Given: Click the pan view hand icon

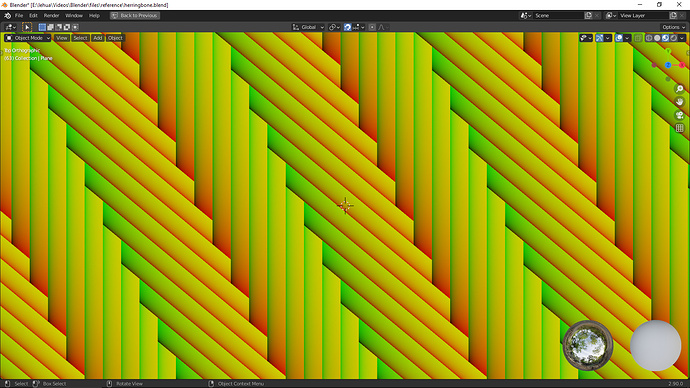Looking at the screenshot, I should pos(679,102).
